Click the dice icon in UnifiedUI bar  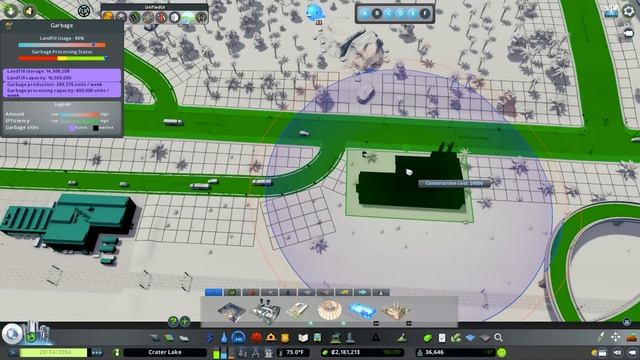coord(174,17)
